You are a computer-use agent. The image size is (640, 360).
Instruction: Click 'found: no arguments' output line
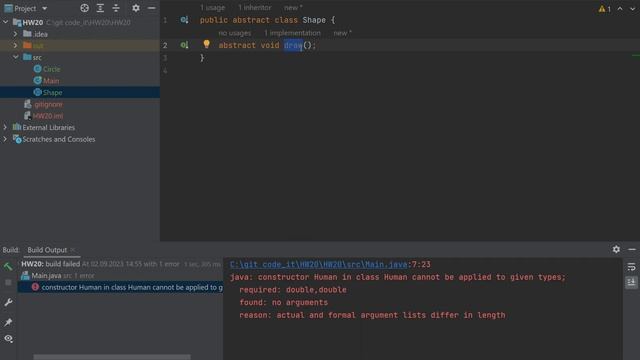(x=283, y=302)
